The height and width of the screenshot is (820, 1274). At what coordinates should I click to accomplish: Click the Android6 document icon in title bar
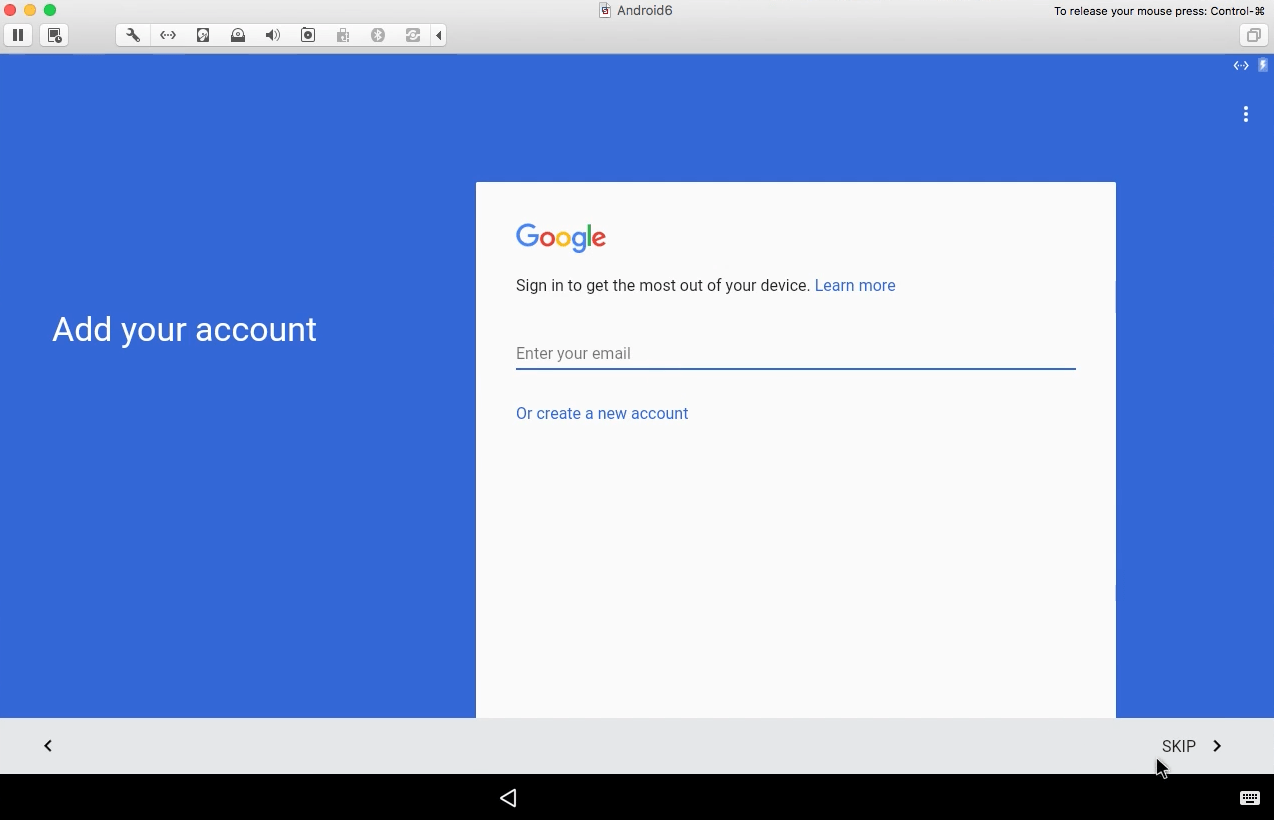pos(605,10)
